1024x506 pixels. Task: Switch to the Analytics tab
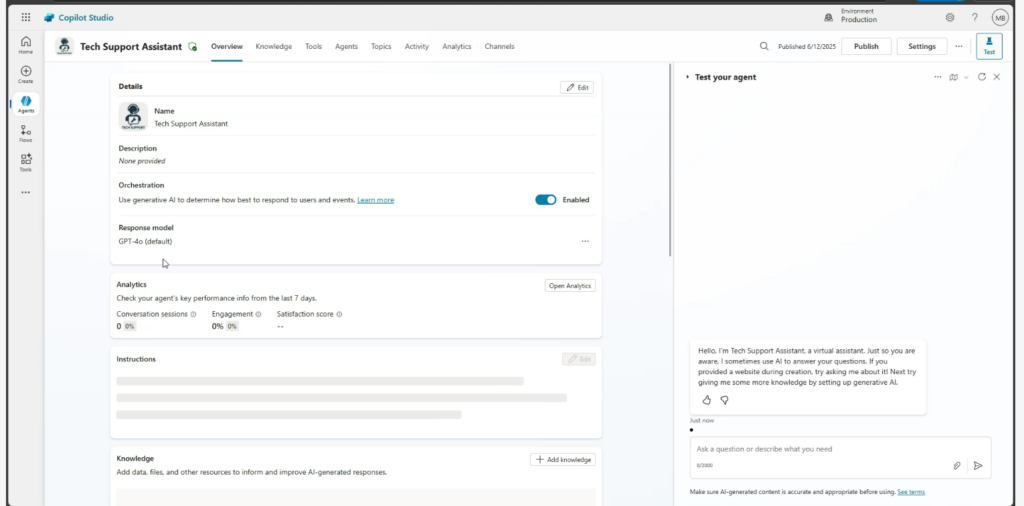[456, 46]
